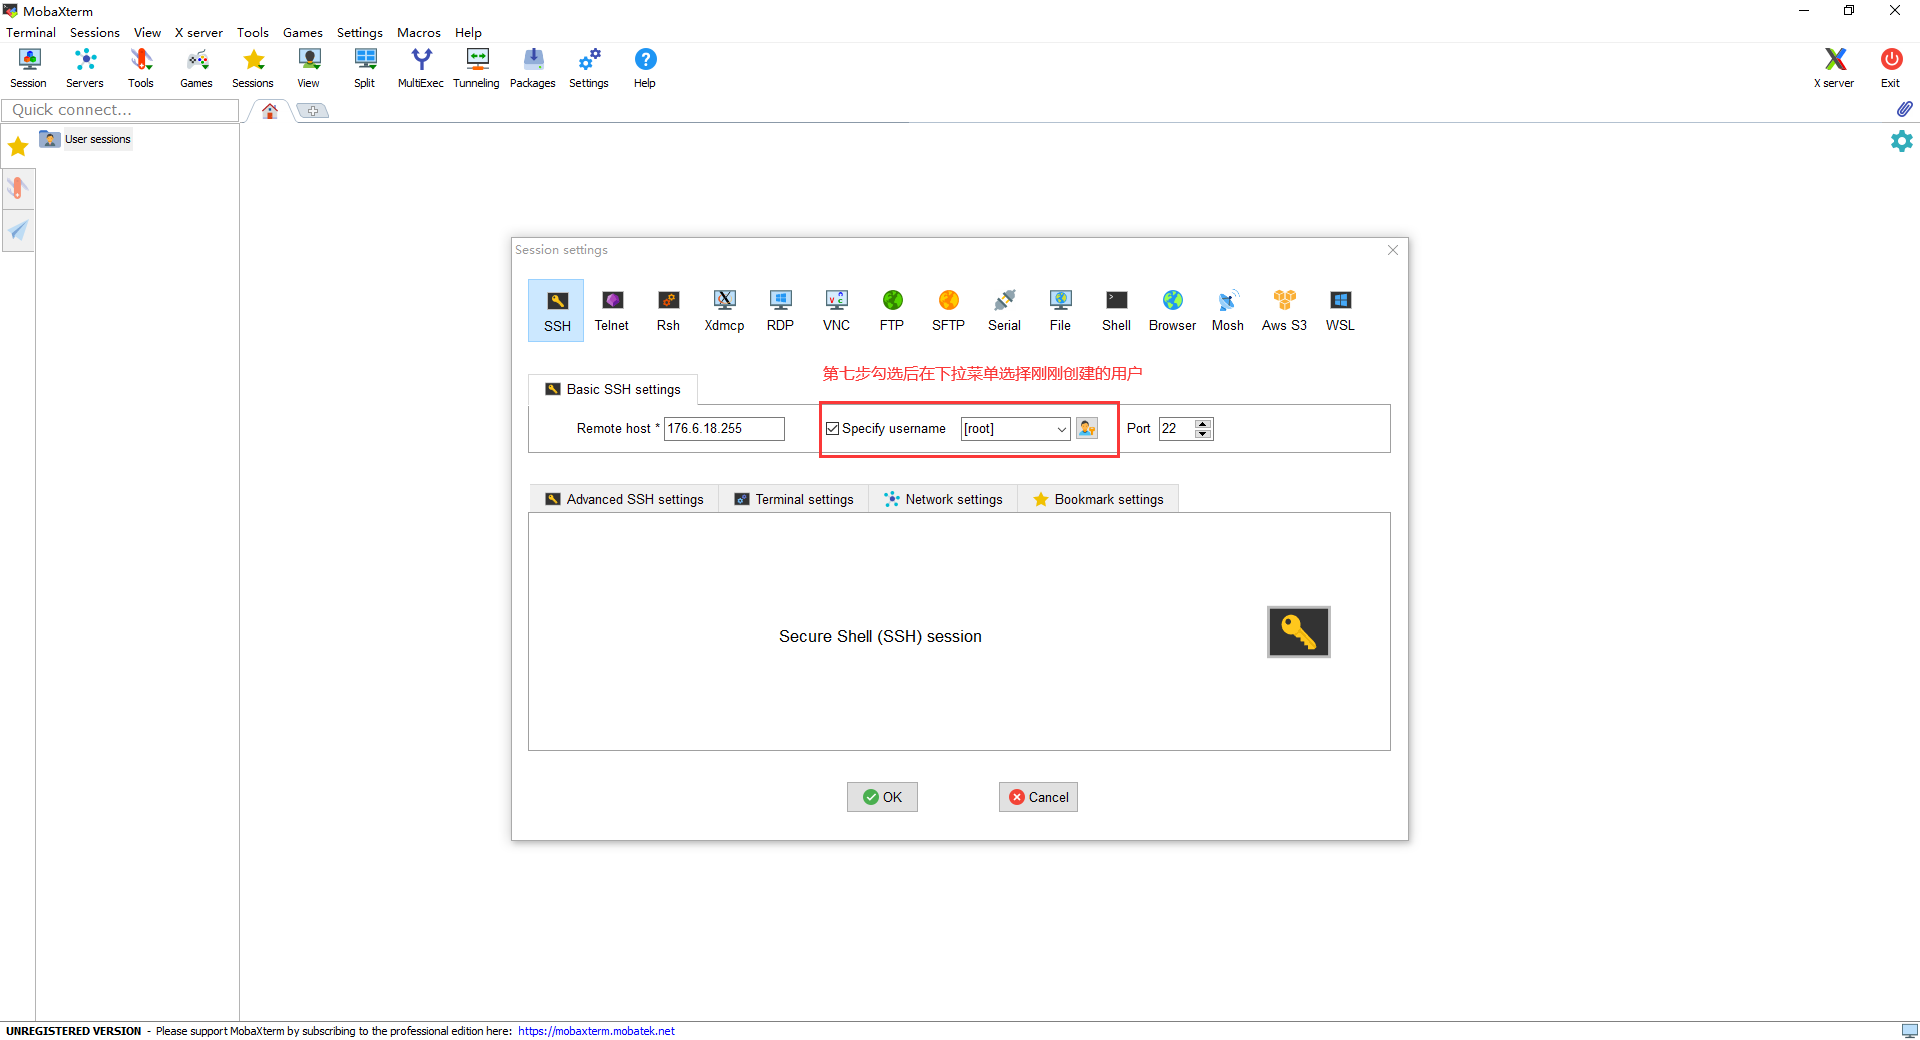1920x1040 pixels.
Task: Open the Tools toolbar icon
Action: (141, 68)
